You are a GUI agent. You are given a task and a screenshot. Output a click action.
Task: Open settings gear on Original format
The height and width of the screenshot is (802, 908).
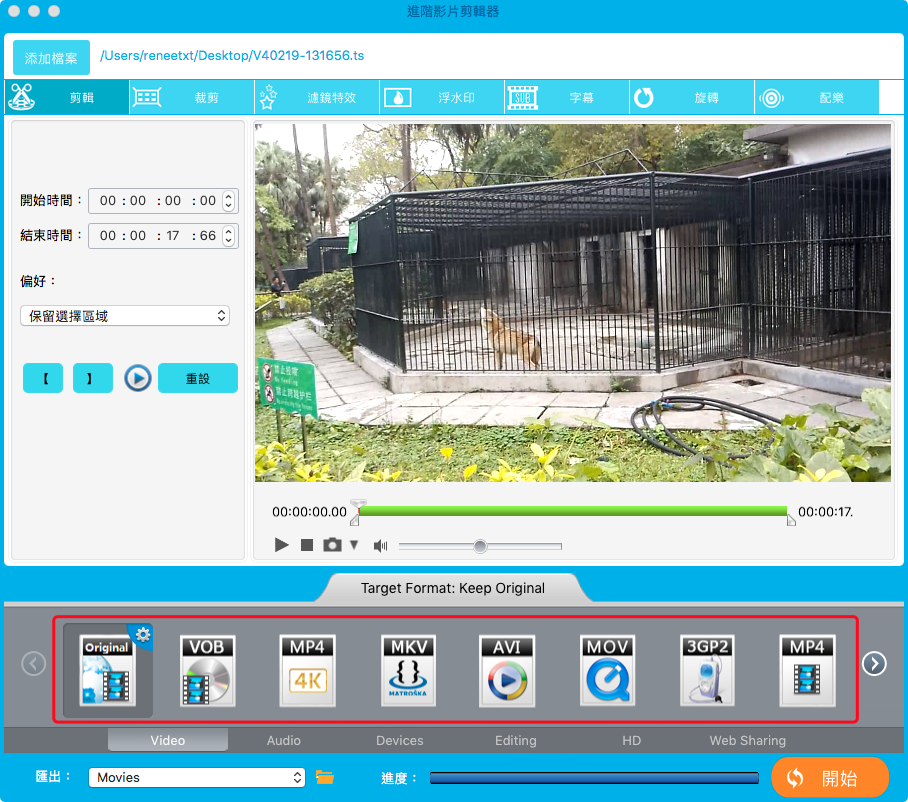pos(142,635)
